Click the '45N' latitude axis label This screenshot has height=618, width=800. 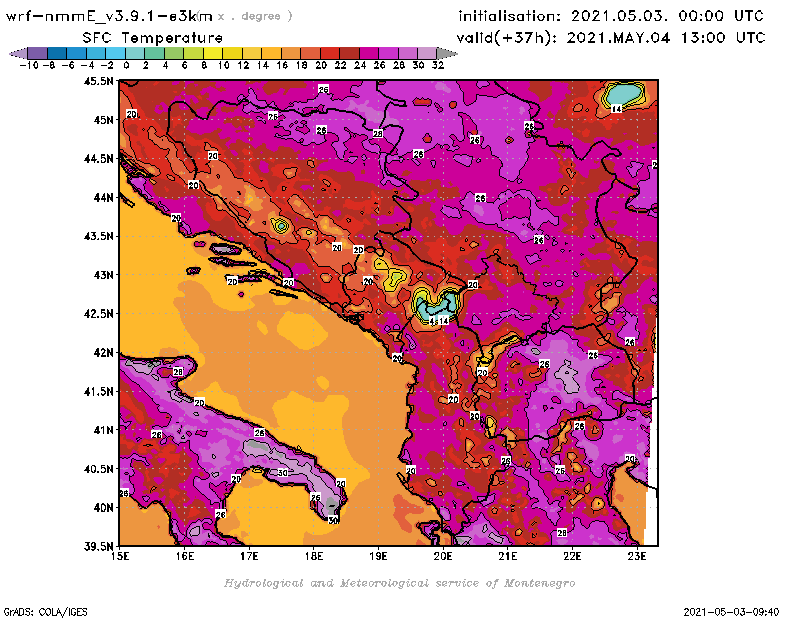(x=103, y=120)
